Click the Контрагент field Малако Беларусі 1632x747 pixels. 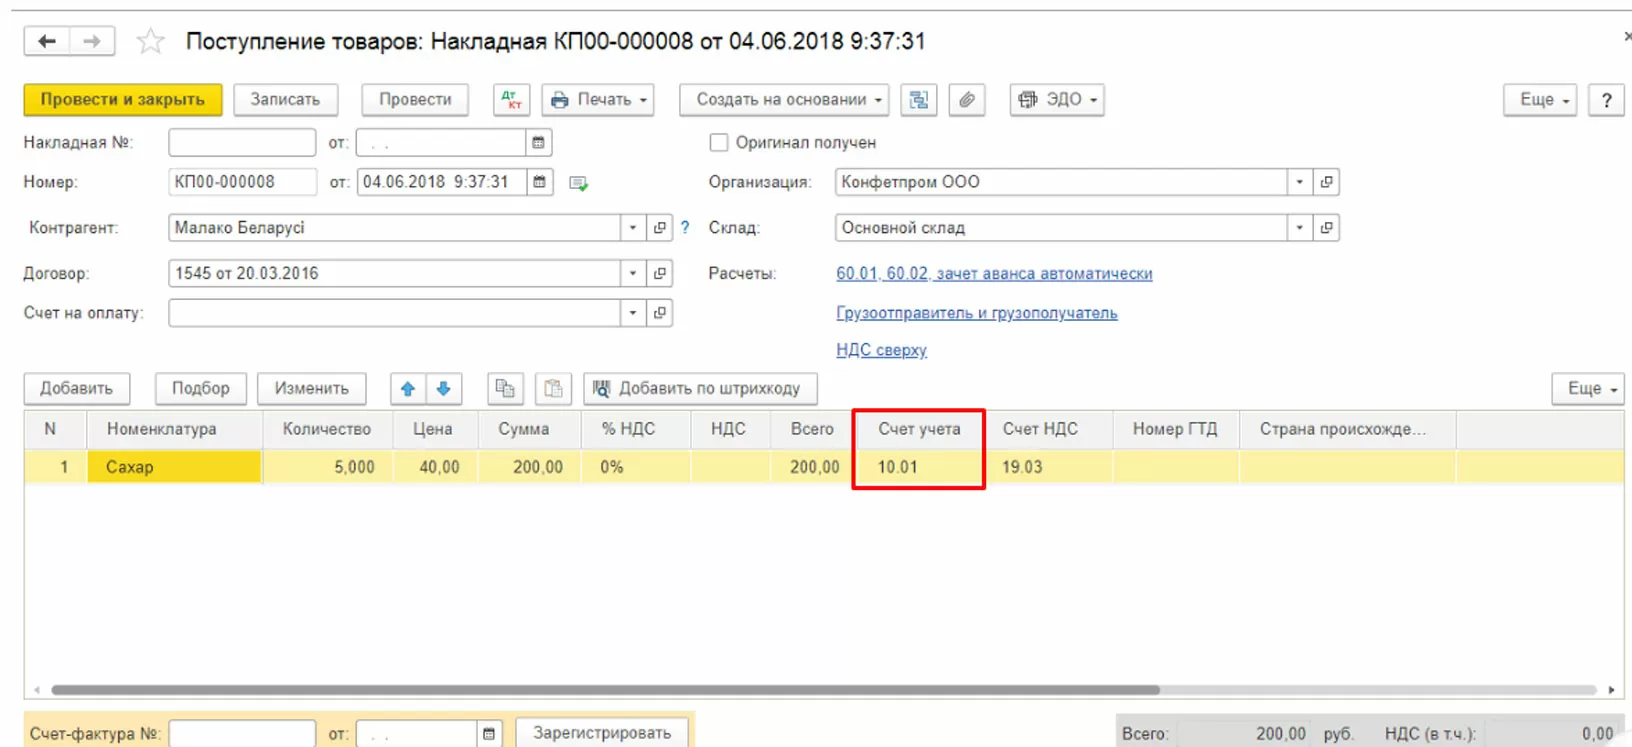[x=395, y=228]
